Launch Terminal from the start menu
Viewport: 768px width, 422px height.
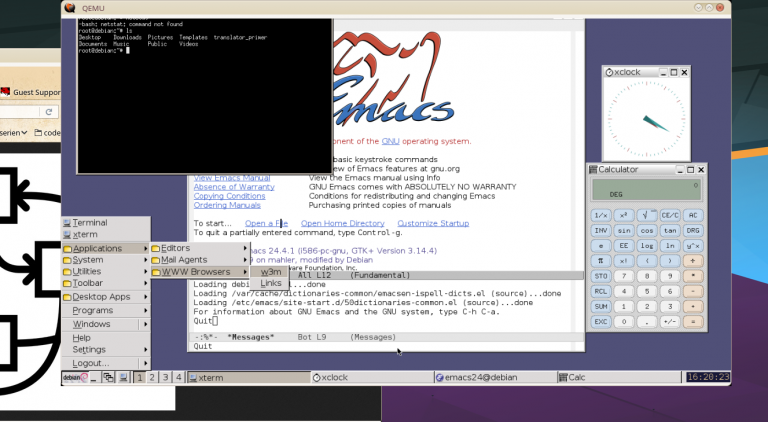(x=106, y=223)
